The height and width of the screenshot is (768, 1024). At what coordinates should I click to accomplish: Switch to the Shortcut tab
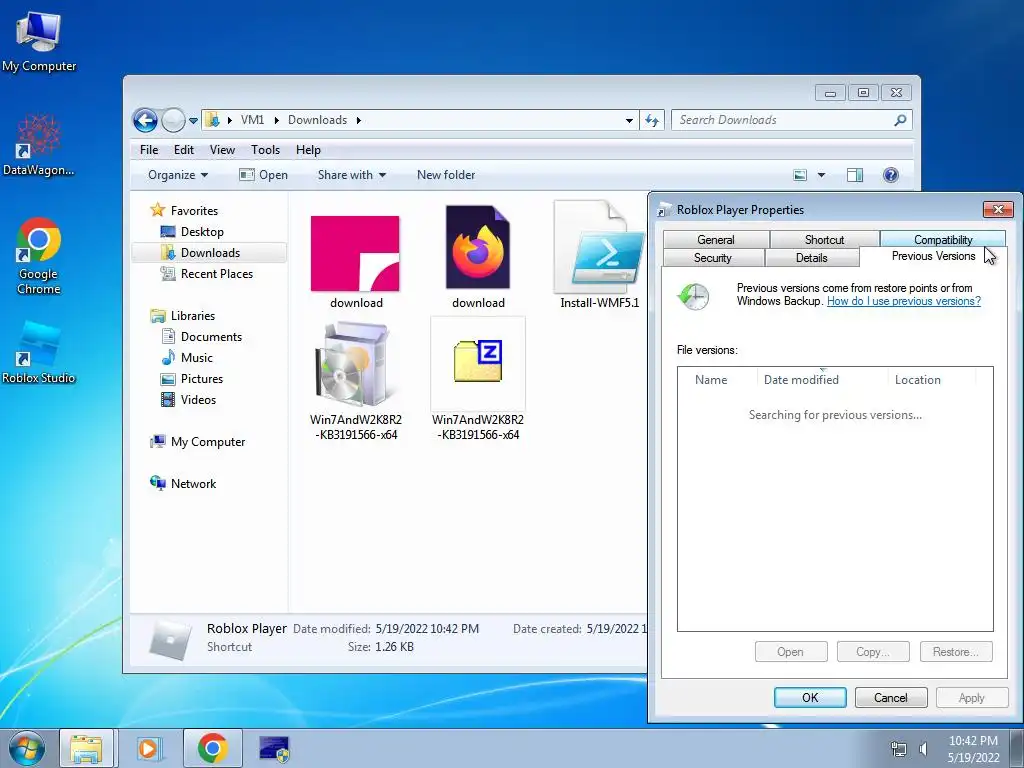[824, 240]
